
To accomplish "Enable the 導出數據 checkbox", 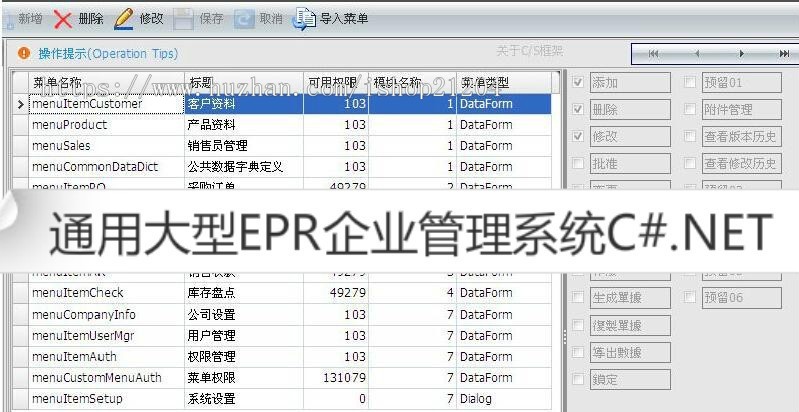I will pos(578,352).
